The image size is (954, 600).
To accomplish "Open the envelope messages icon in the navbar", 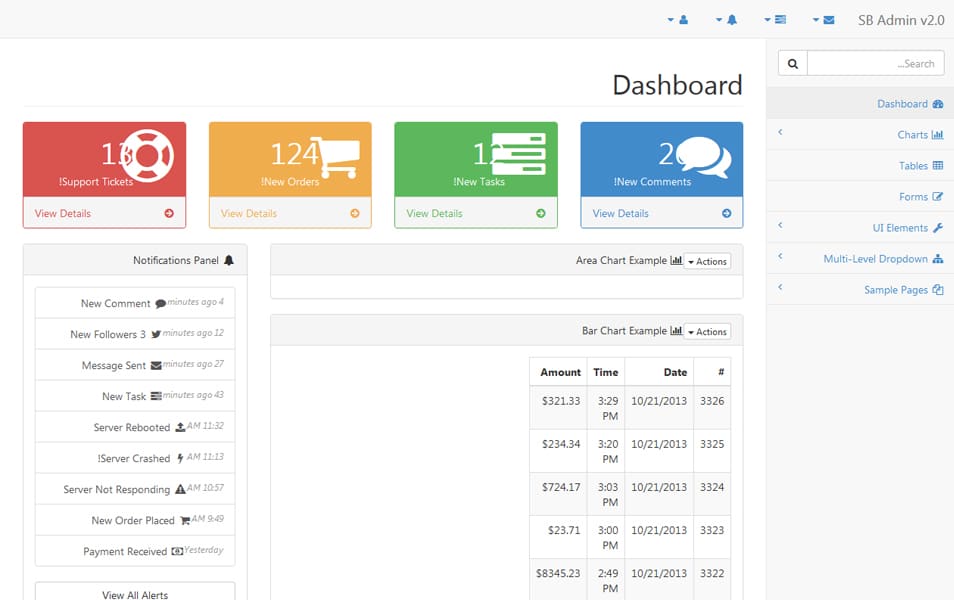I will [x=826, y=19].
